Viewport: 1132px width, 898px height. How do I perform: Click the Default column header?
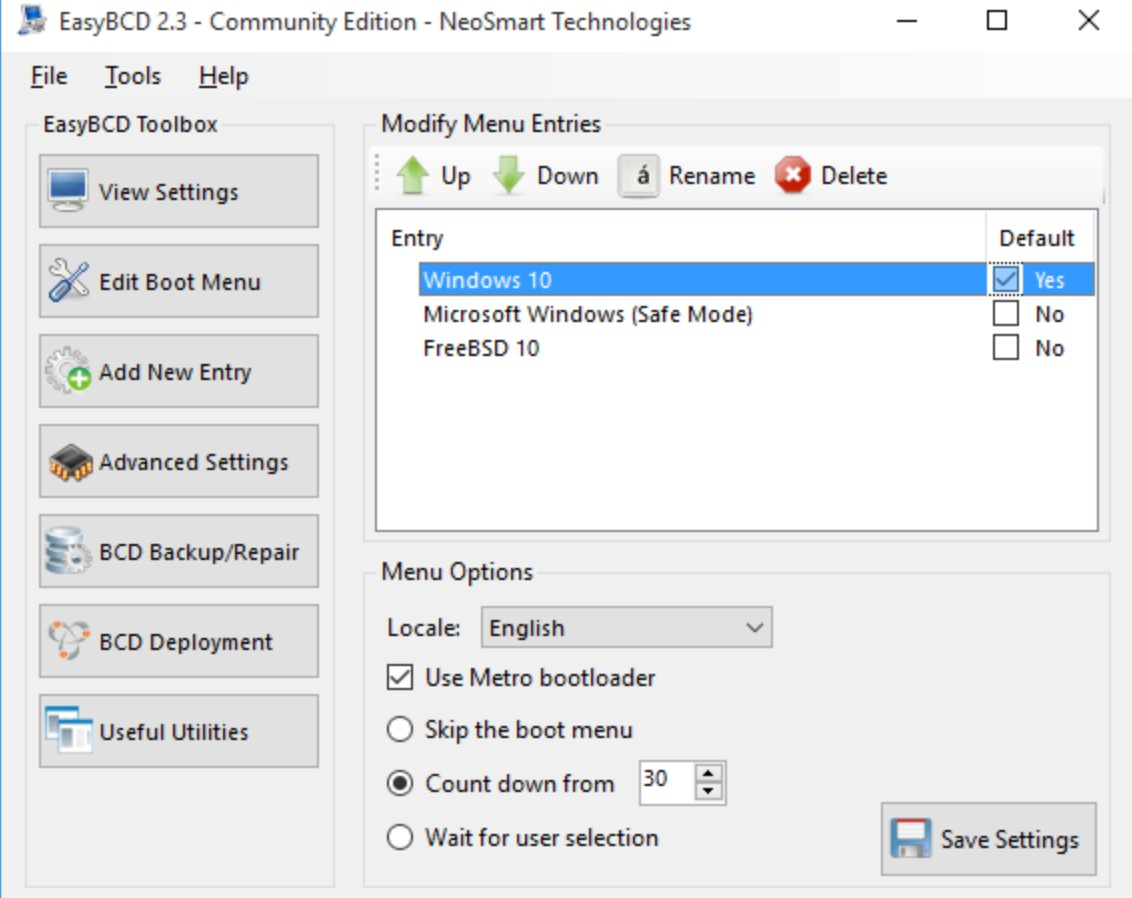tap(1037, 237)
